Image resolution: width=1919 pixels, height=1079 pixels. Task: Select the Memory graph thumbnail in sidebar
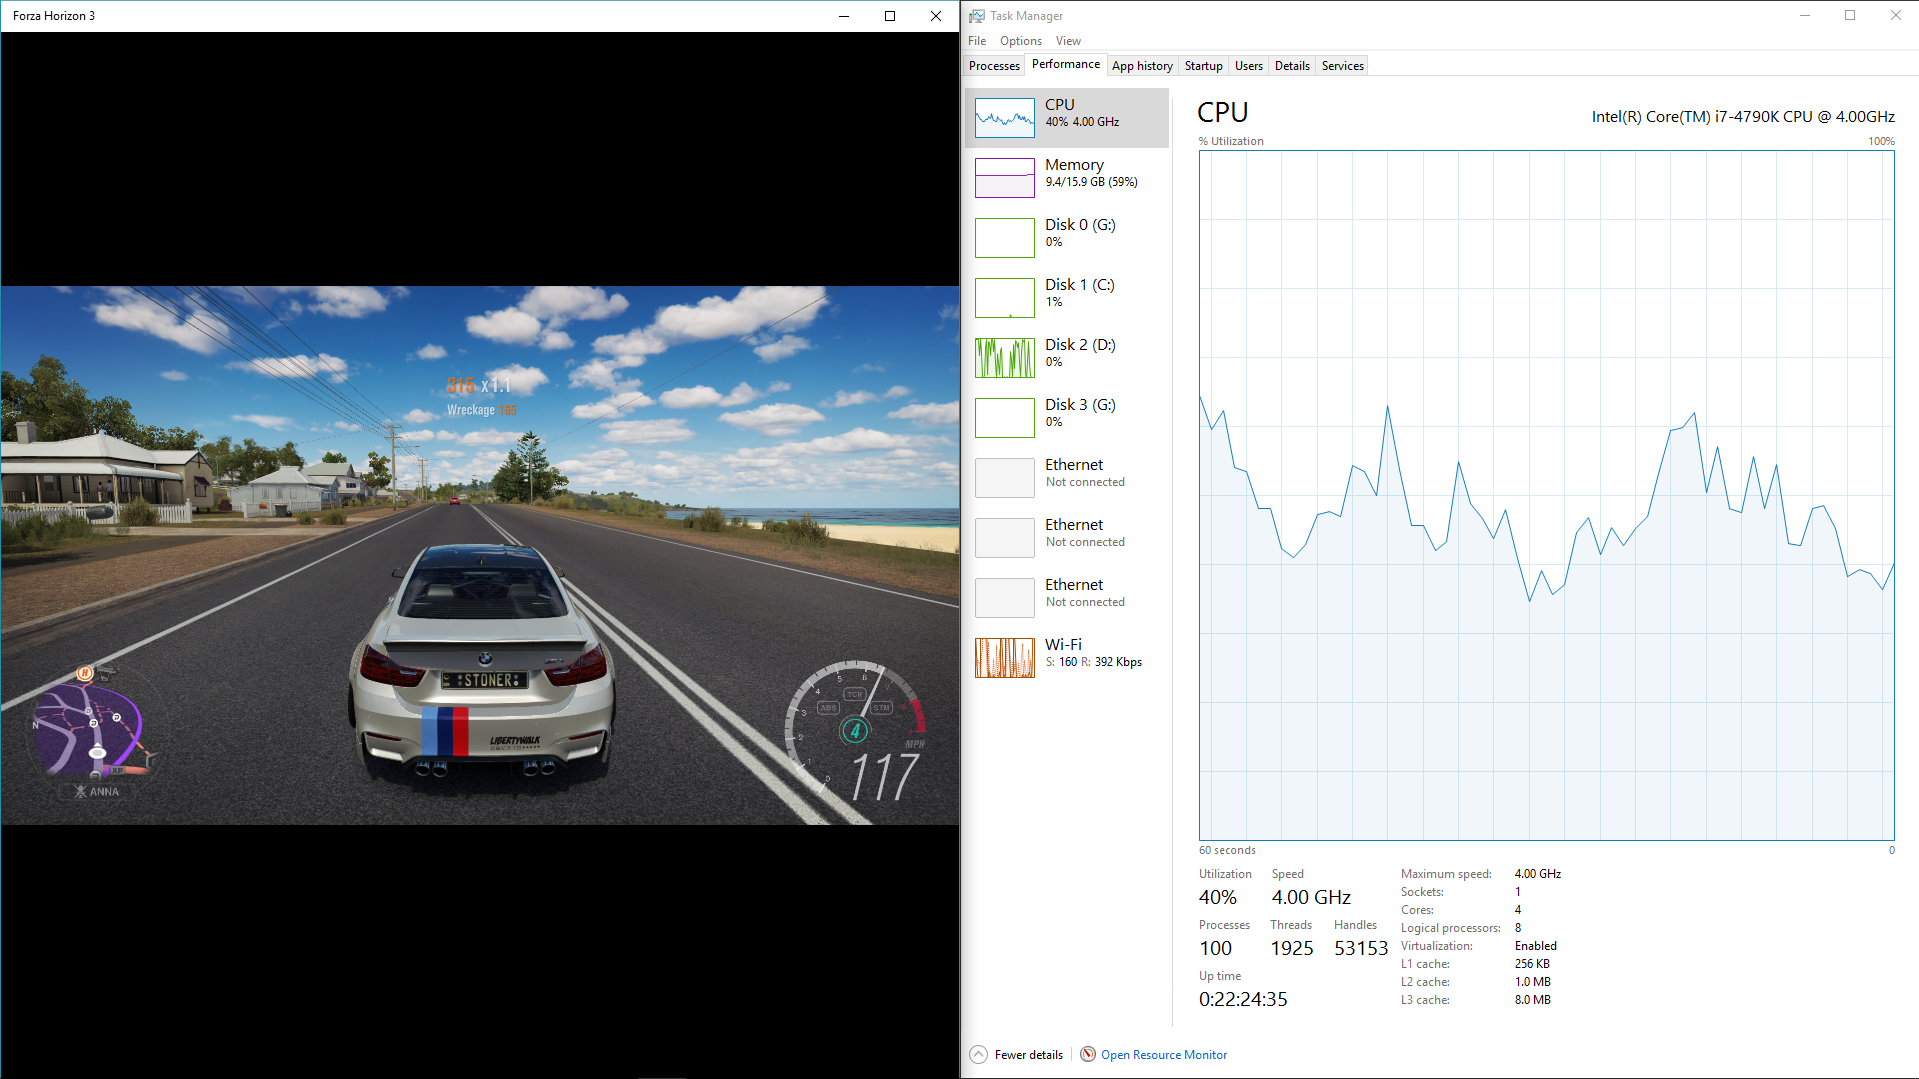(1004, 178)
